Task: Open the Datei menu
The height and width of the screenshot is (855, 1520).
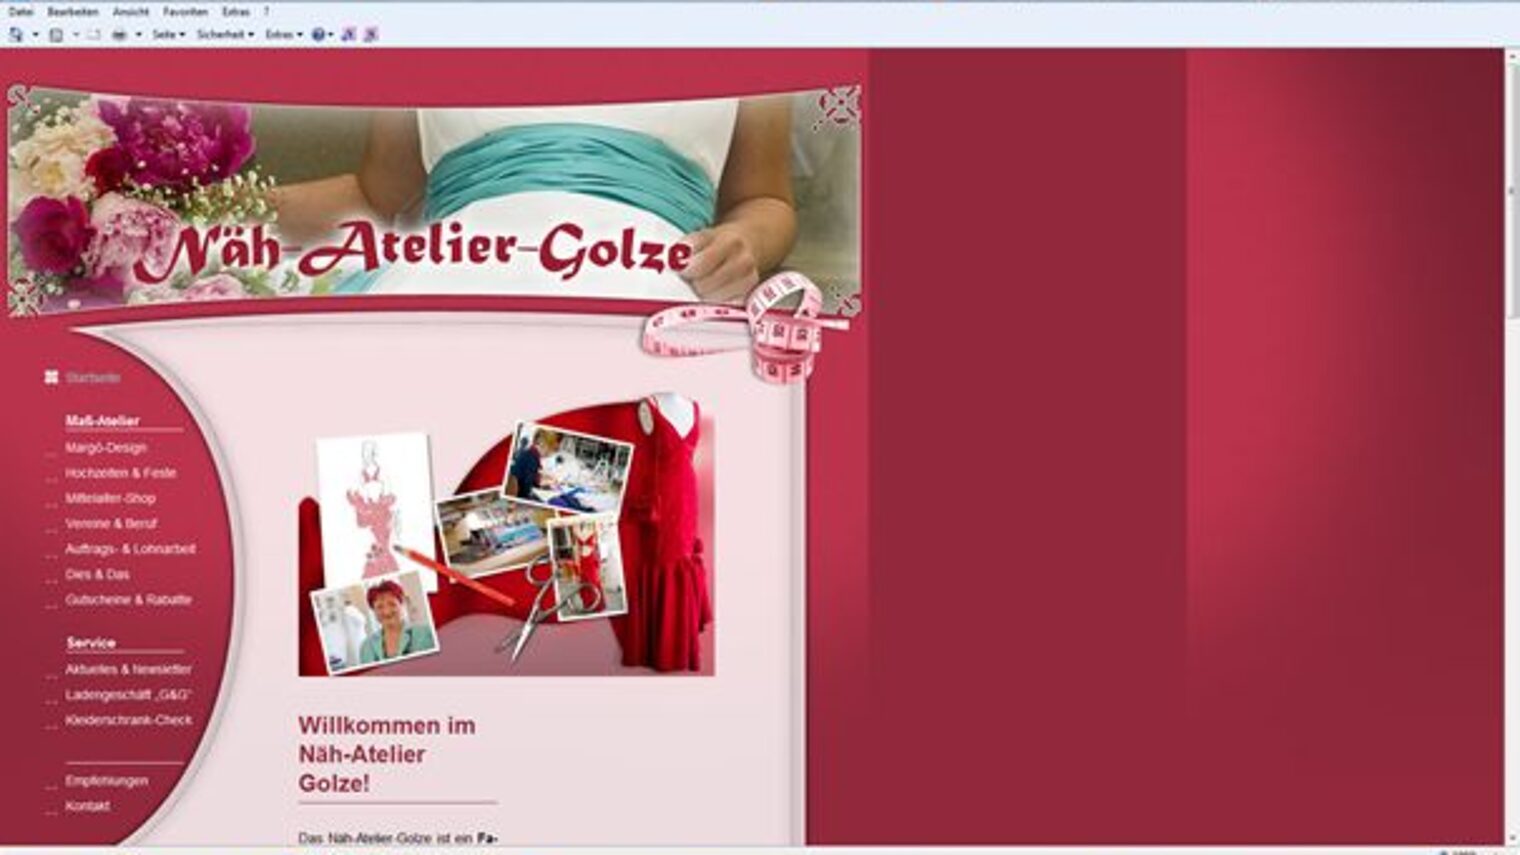Action: [21, 12]
